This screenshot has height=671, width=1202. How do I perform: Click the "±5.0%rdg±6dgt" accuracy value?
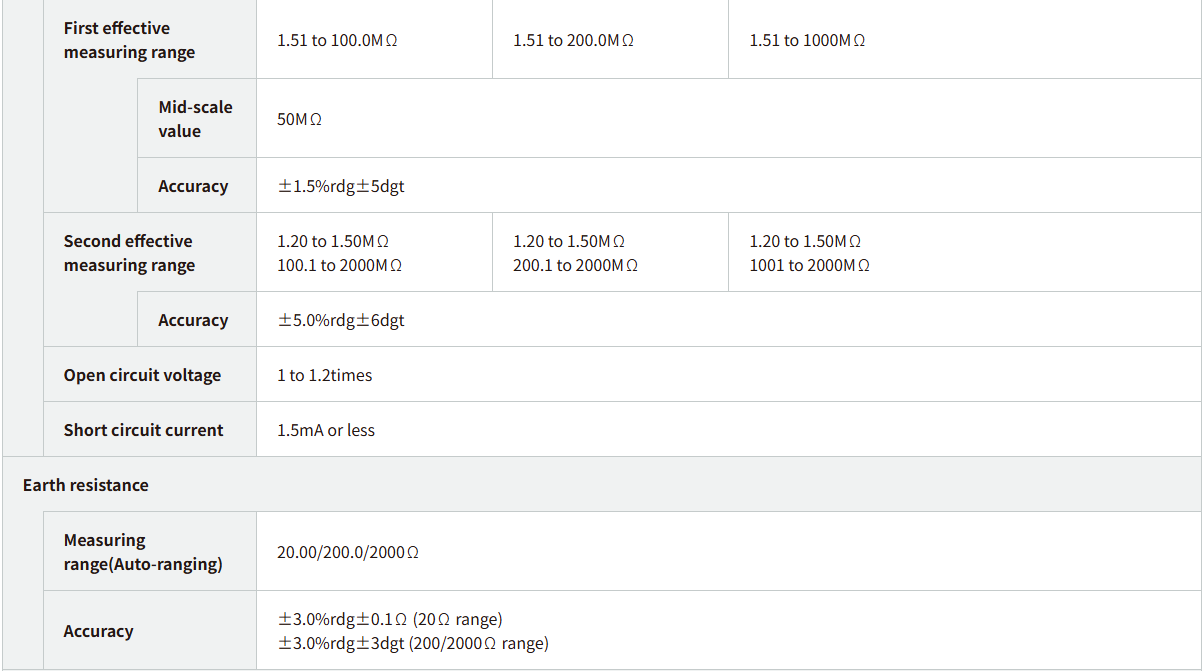point(340,320)
